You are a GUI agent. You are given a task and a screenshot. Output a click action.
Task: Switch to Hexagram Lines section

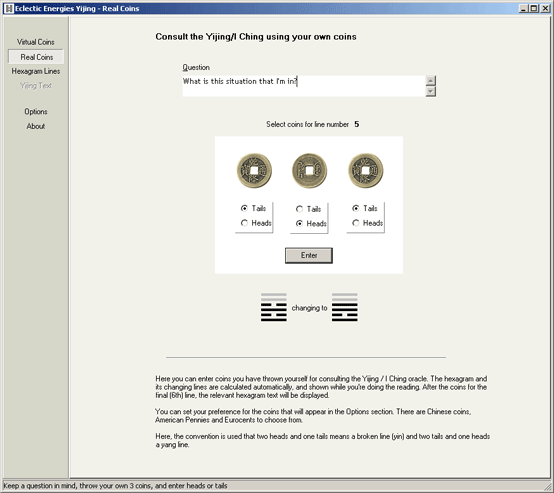pos(36,71)
